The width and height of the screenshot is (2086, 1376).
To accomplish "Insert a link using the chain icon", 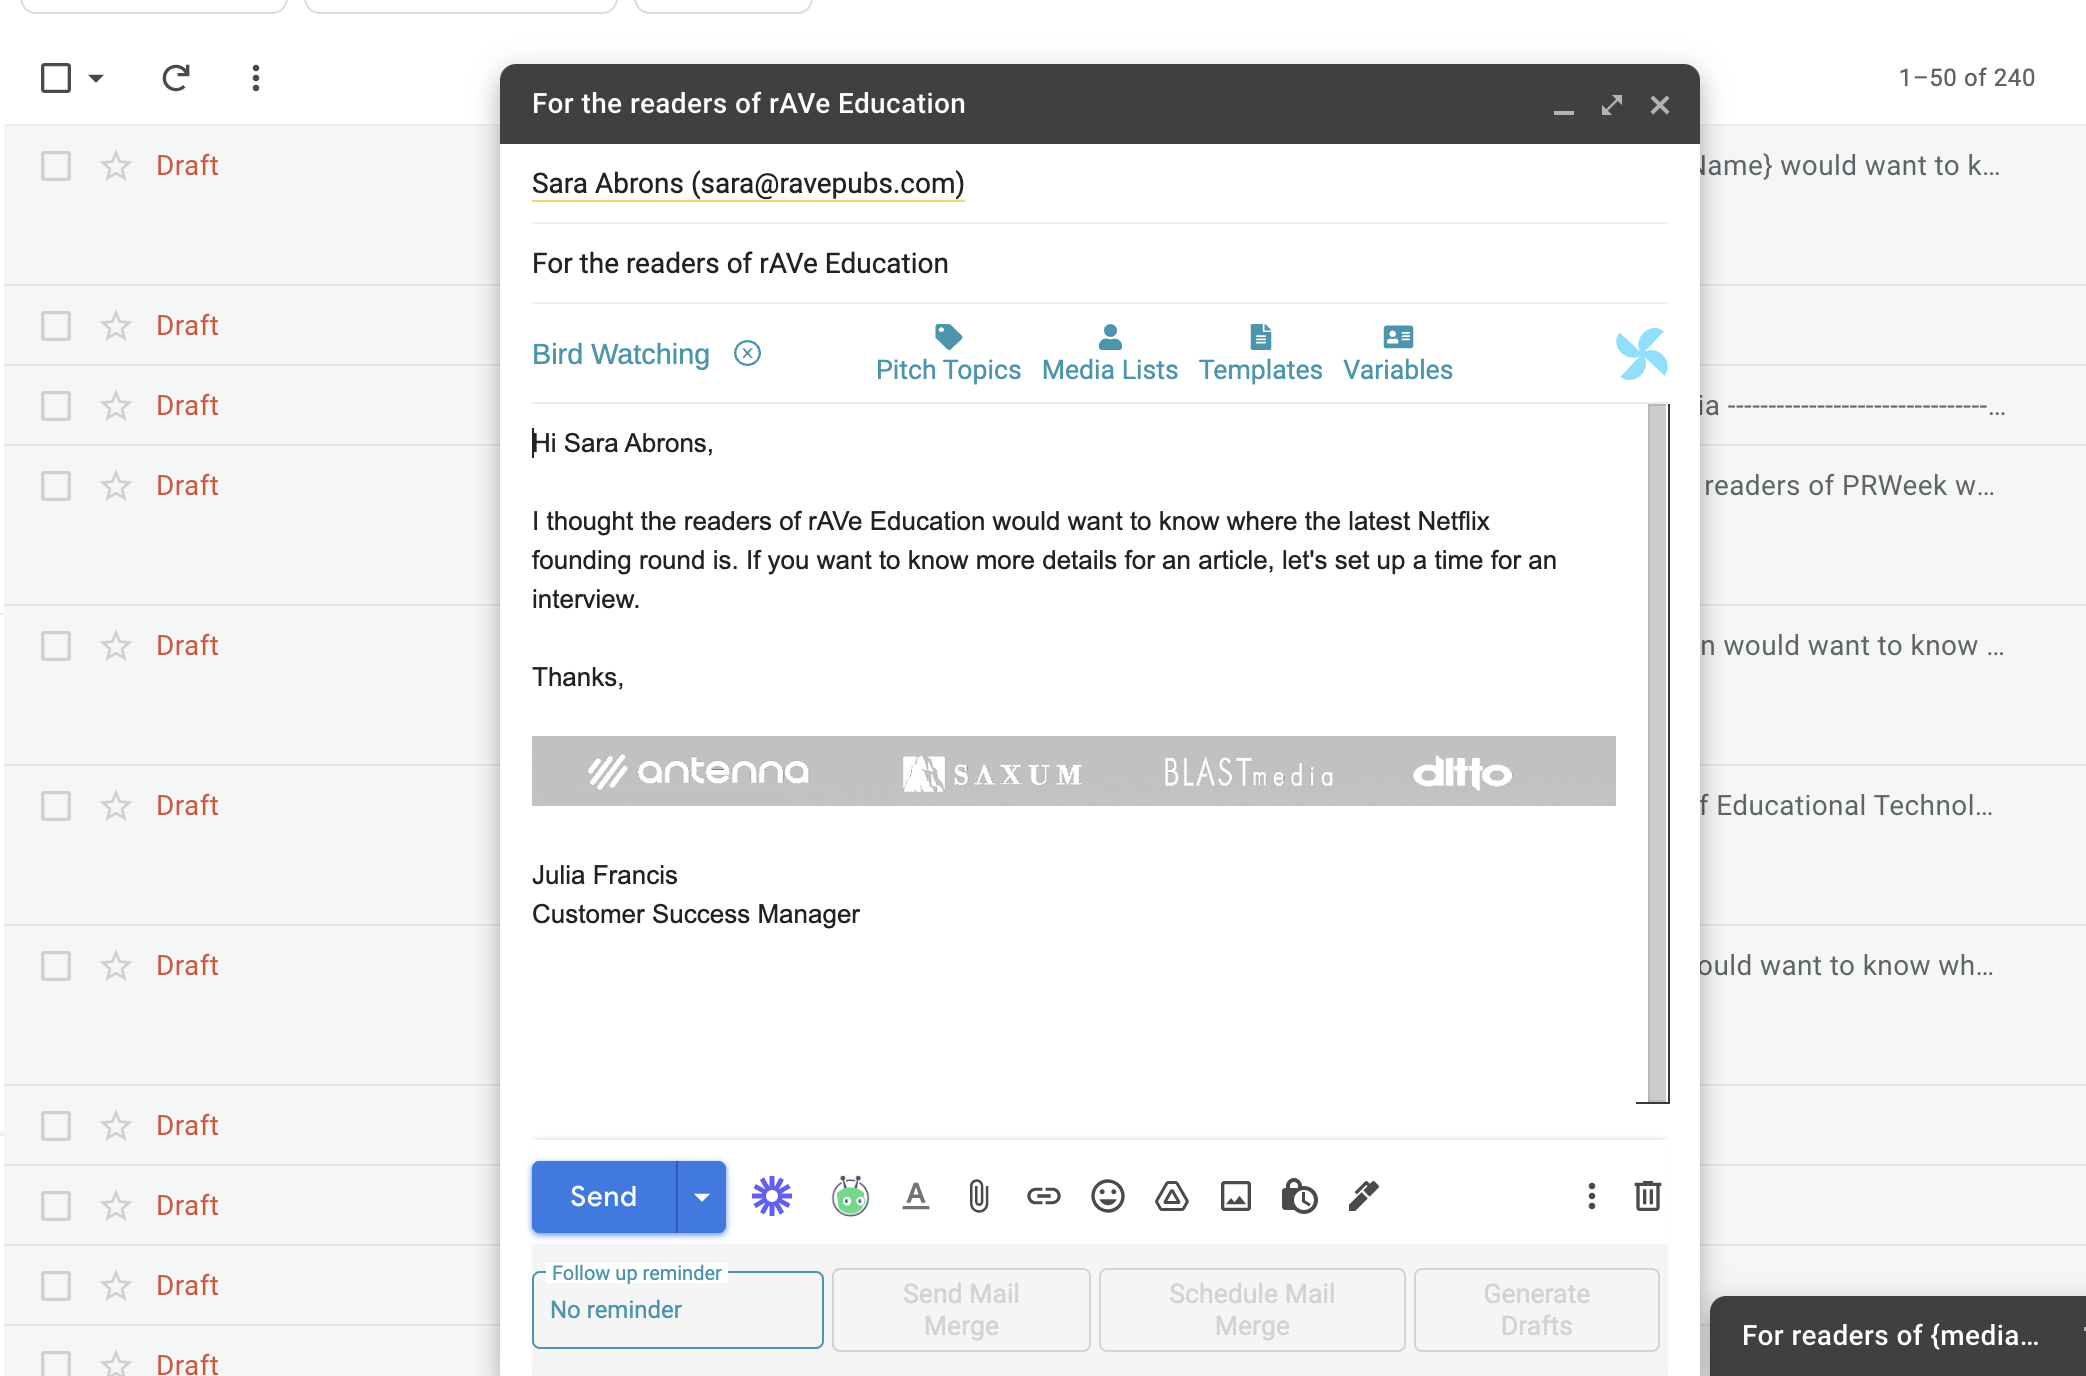I will click(x=1043, y=1196).
